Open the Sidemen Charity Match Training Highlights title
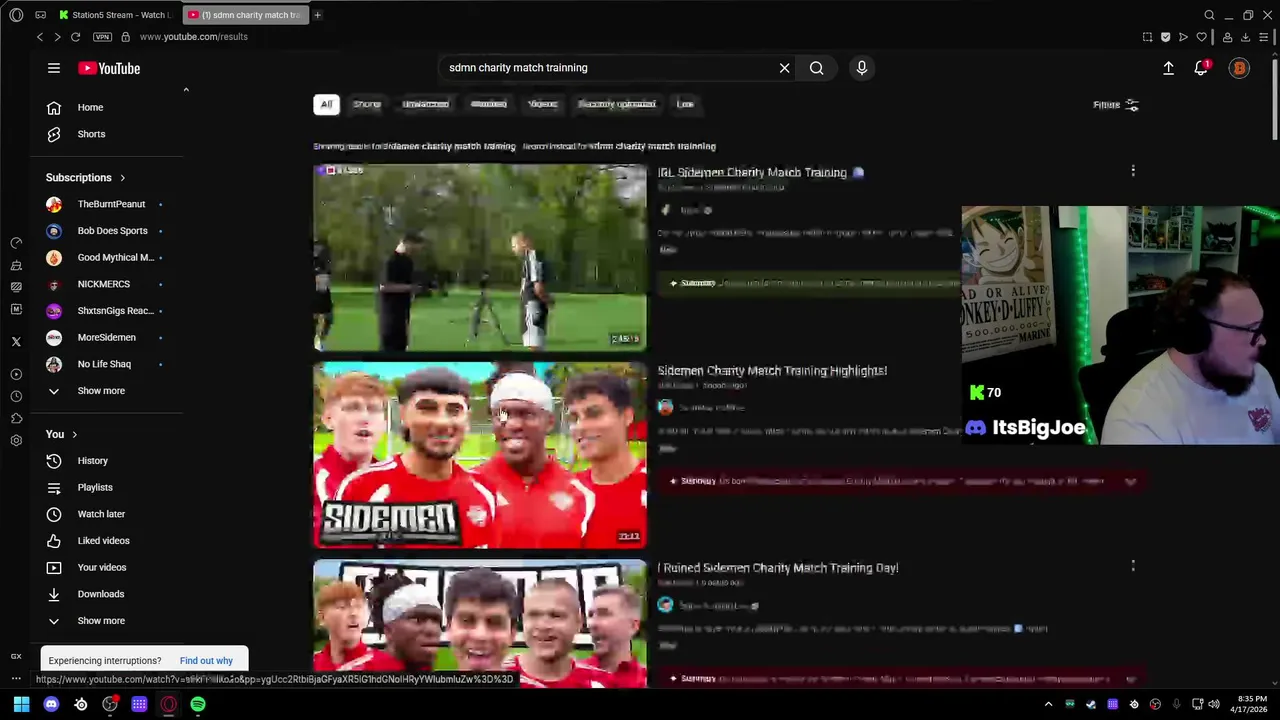The height and width of the screenshot is (720, 1280). [x=772, y=370]
